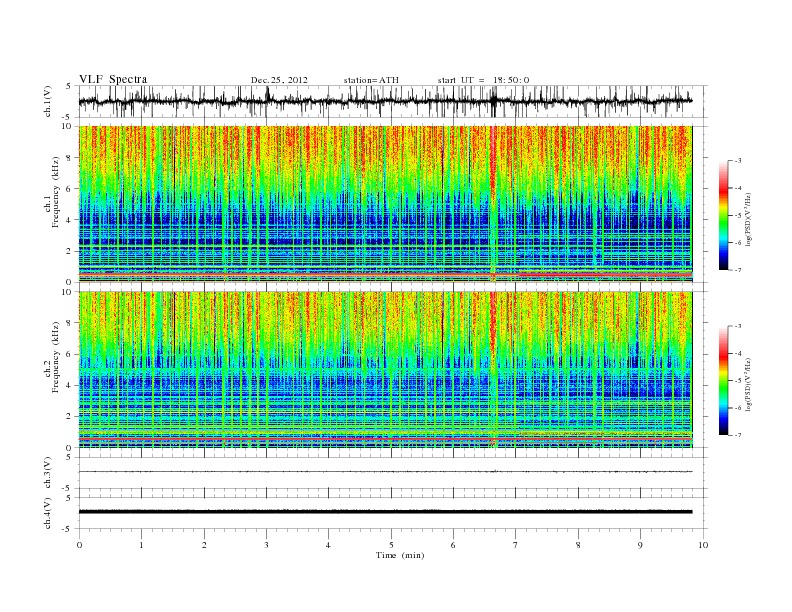Image resolution: width=792 pixels, height=612 pixels.
Task: Click the "-4" tick on lower color bar
Action: coord(738,353)
